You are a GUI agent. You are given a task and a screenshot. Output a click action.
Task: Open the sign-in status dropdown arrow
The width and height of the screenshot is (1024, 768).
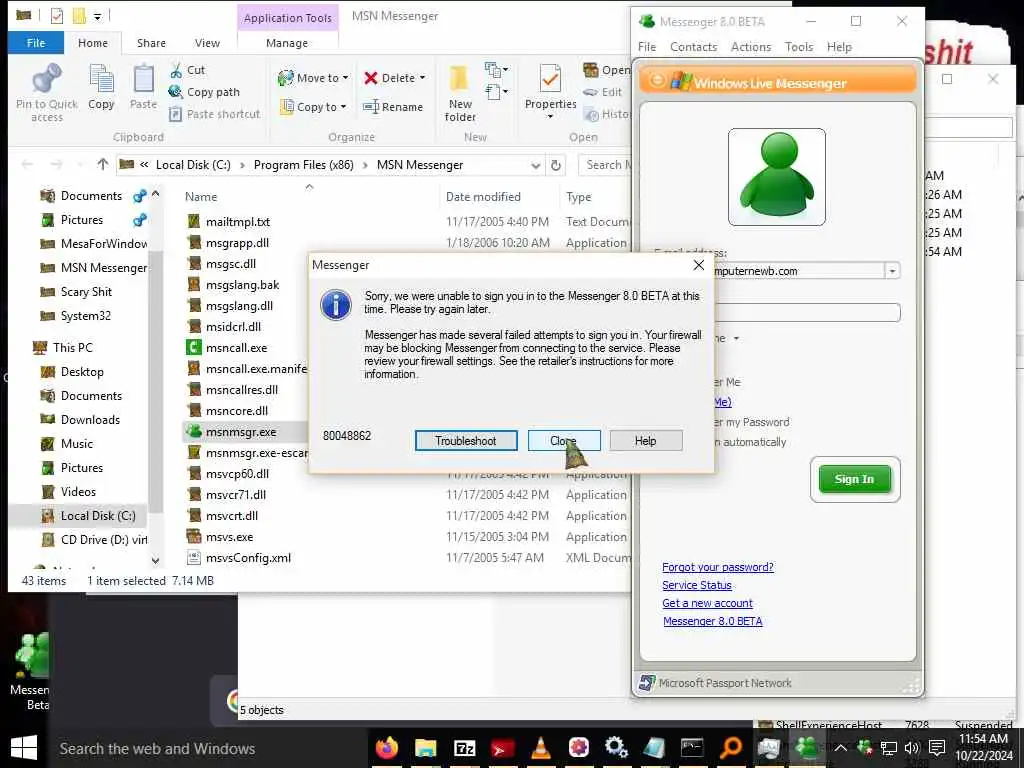[737, 338]
